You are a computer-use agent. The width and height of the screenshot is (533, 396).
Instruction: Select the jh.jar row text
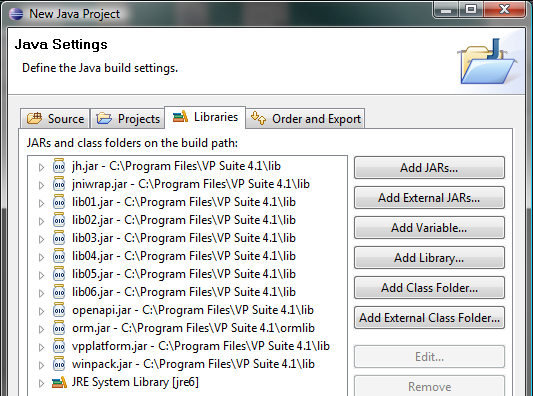point(176,166)
